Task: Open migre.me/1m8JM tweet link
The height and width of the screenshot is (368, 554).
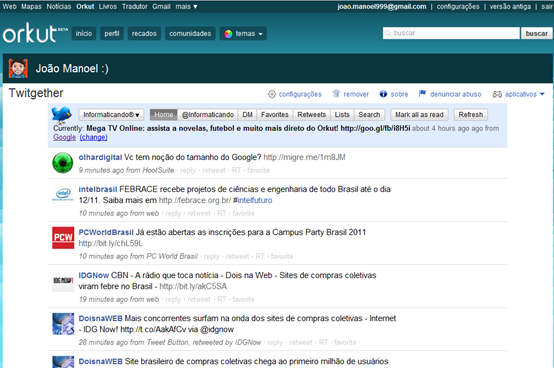Action: pos(304,157)
